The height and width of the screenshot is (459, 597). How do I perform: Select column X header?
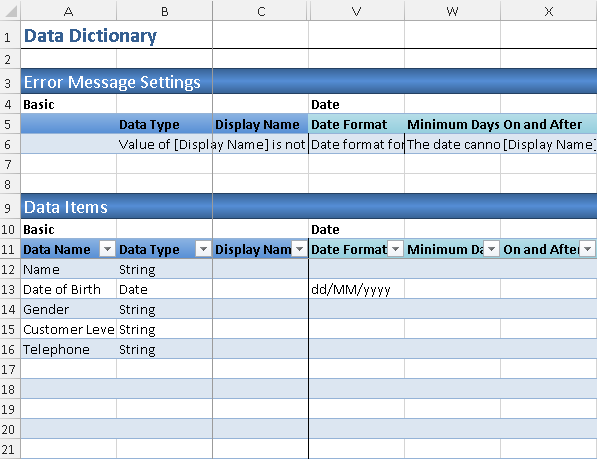click(x=549, y=11)
